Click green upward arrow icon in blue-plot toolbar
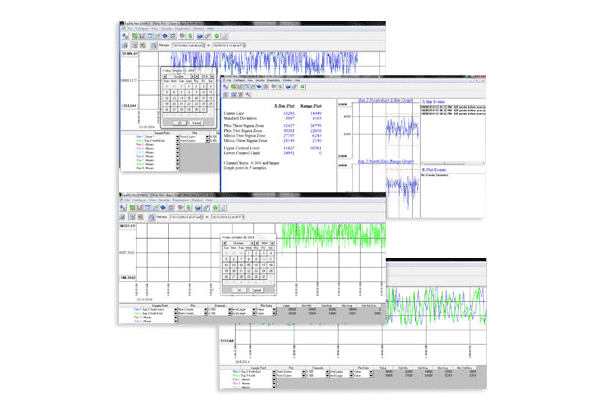 [x=190, y=36]
